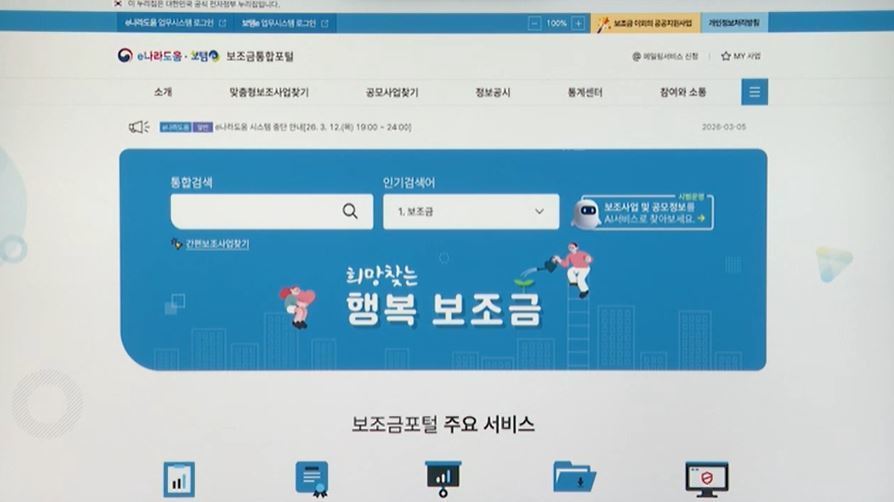The width and height of the screenshot is (894, 502).
Task: Click the 간편보조사업찾기 link
Action: click(x=216, y=244)
